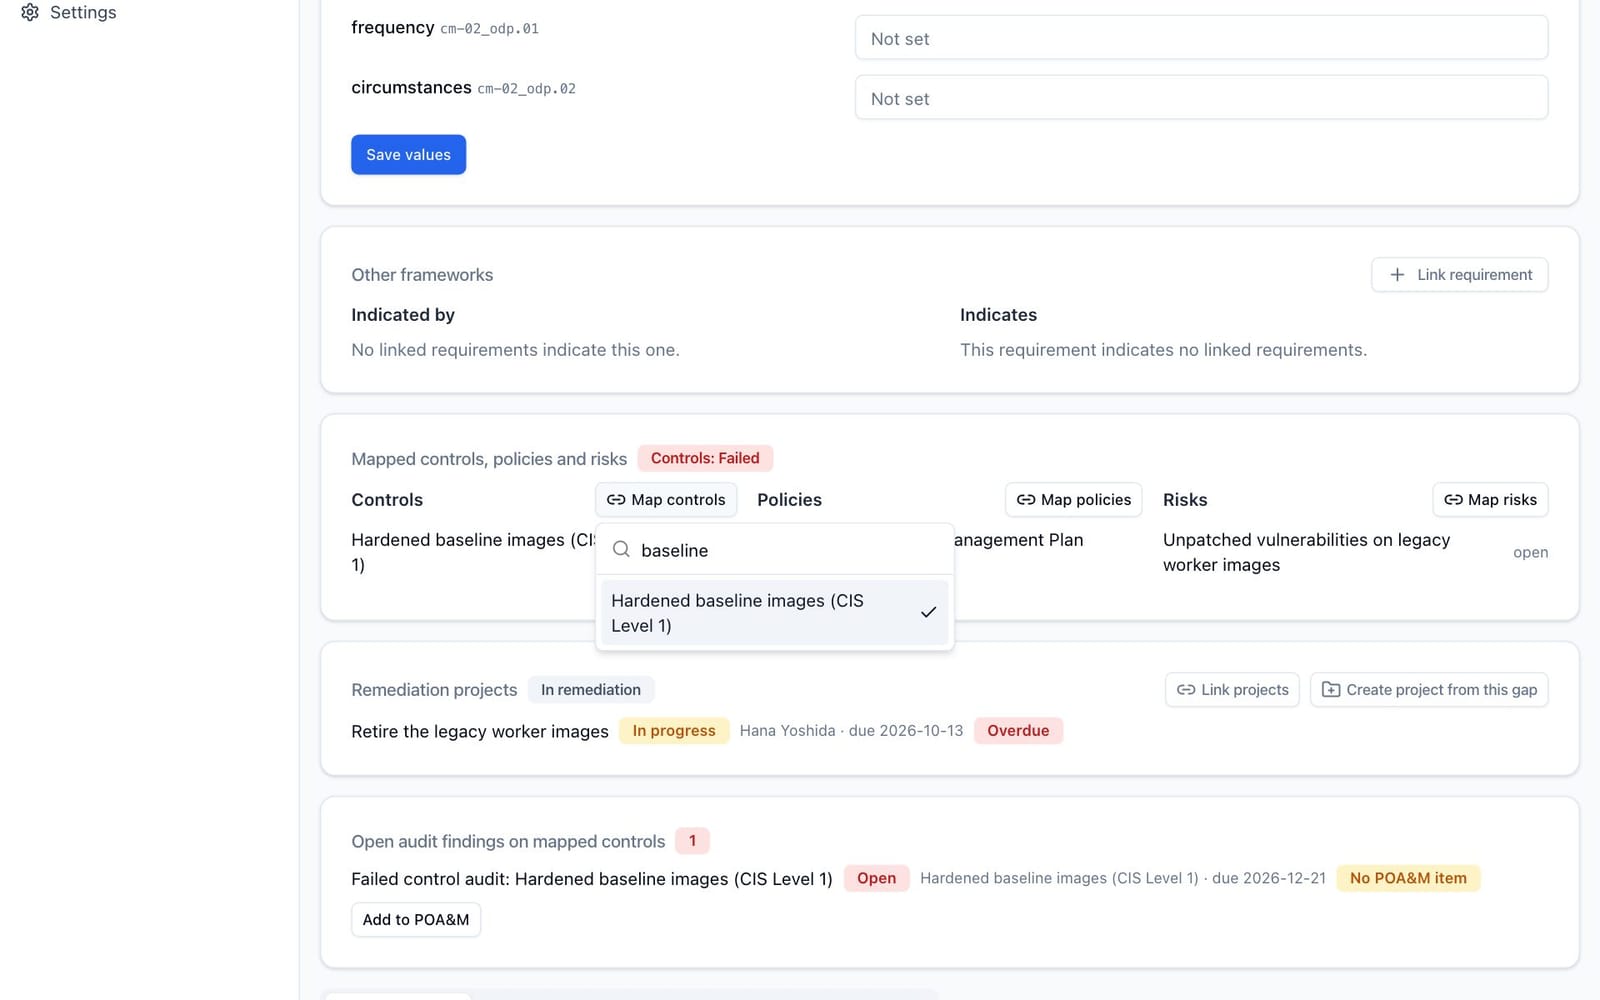
Task: Click the link icon on Link projects
Action: tap(1186, 689)
